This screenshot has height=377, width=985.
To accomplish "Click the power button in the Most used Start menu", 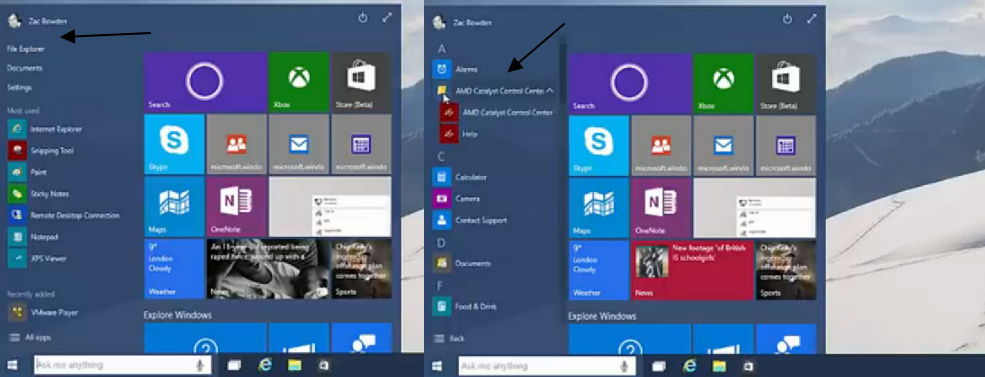I will pos(362,18).
